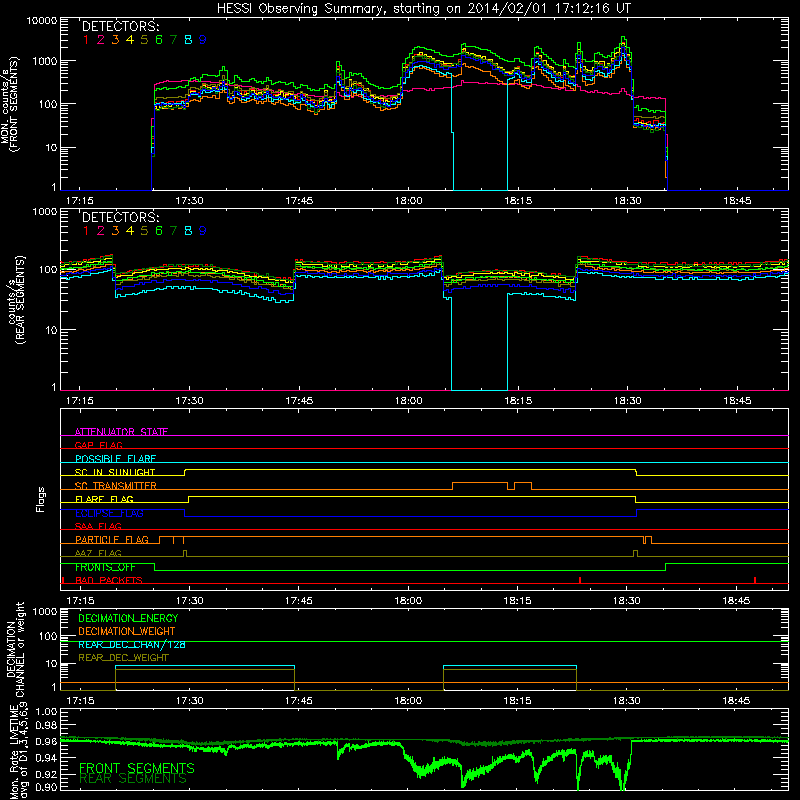Click the REAR_DEC_WEIGHT legend entry
The height and width of the screenshot is (800, 800).
[x=123, y=658]
